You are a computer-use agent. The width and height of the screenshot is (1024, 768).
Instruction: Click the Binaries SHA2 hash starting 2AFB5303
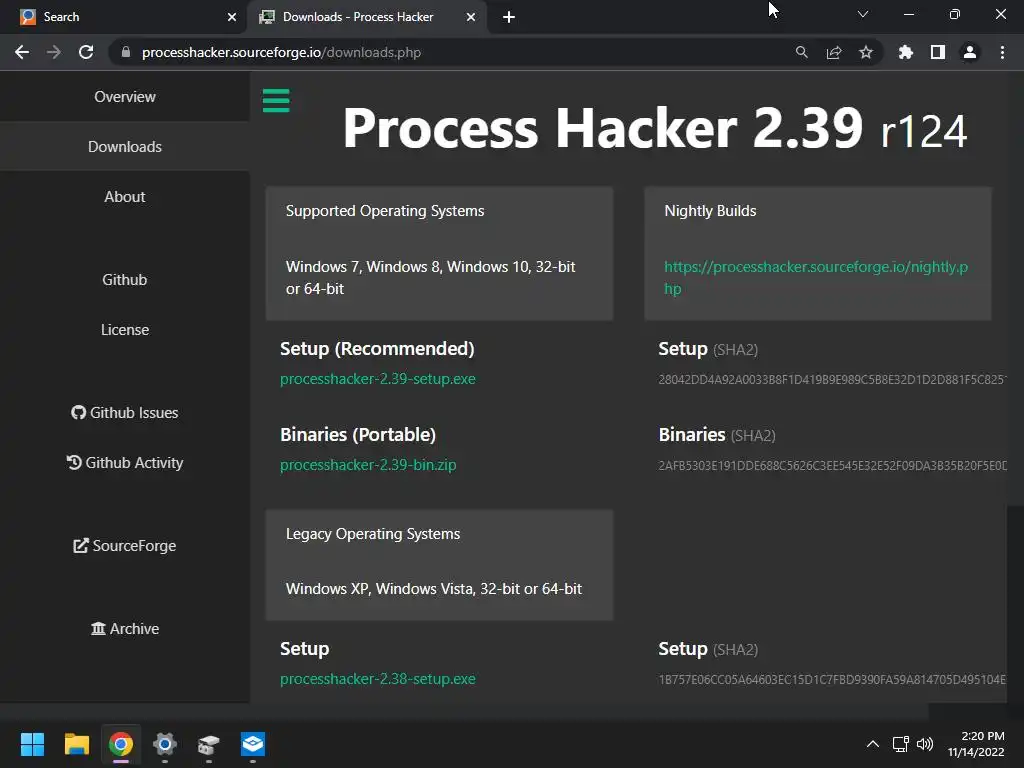(x=832, y=466)
